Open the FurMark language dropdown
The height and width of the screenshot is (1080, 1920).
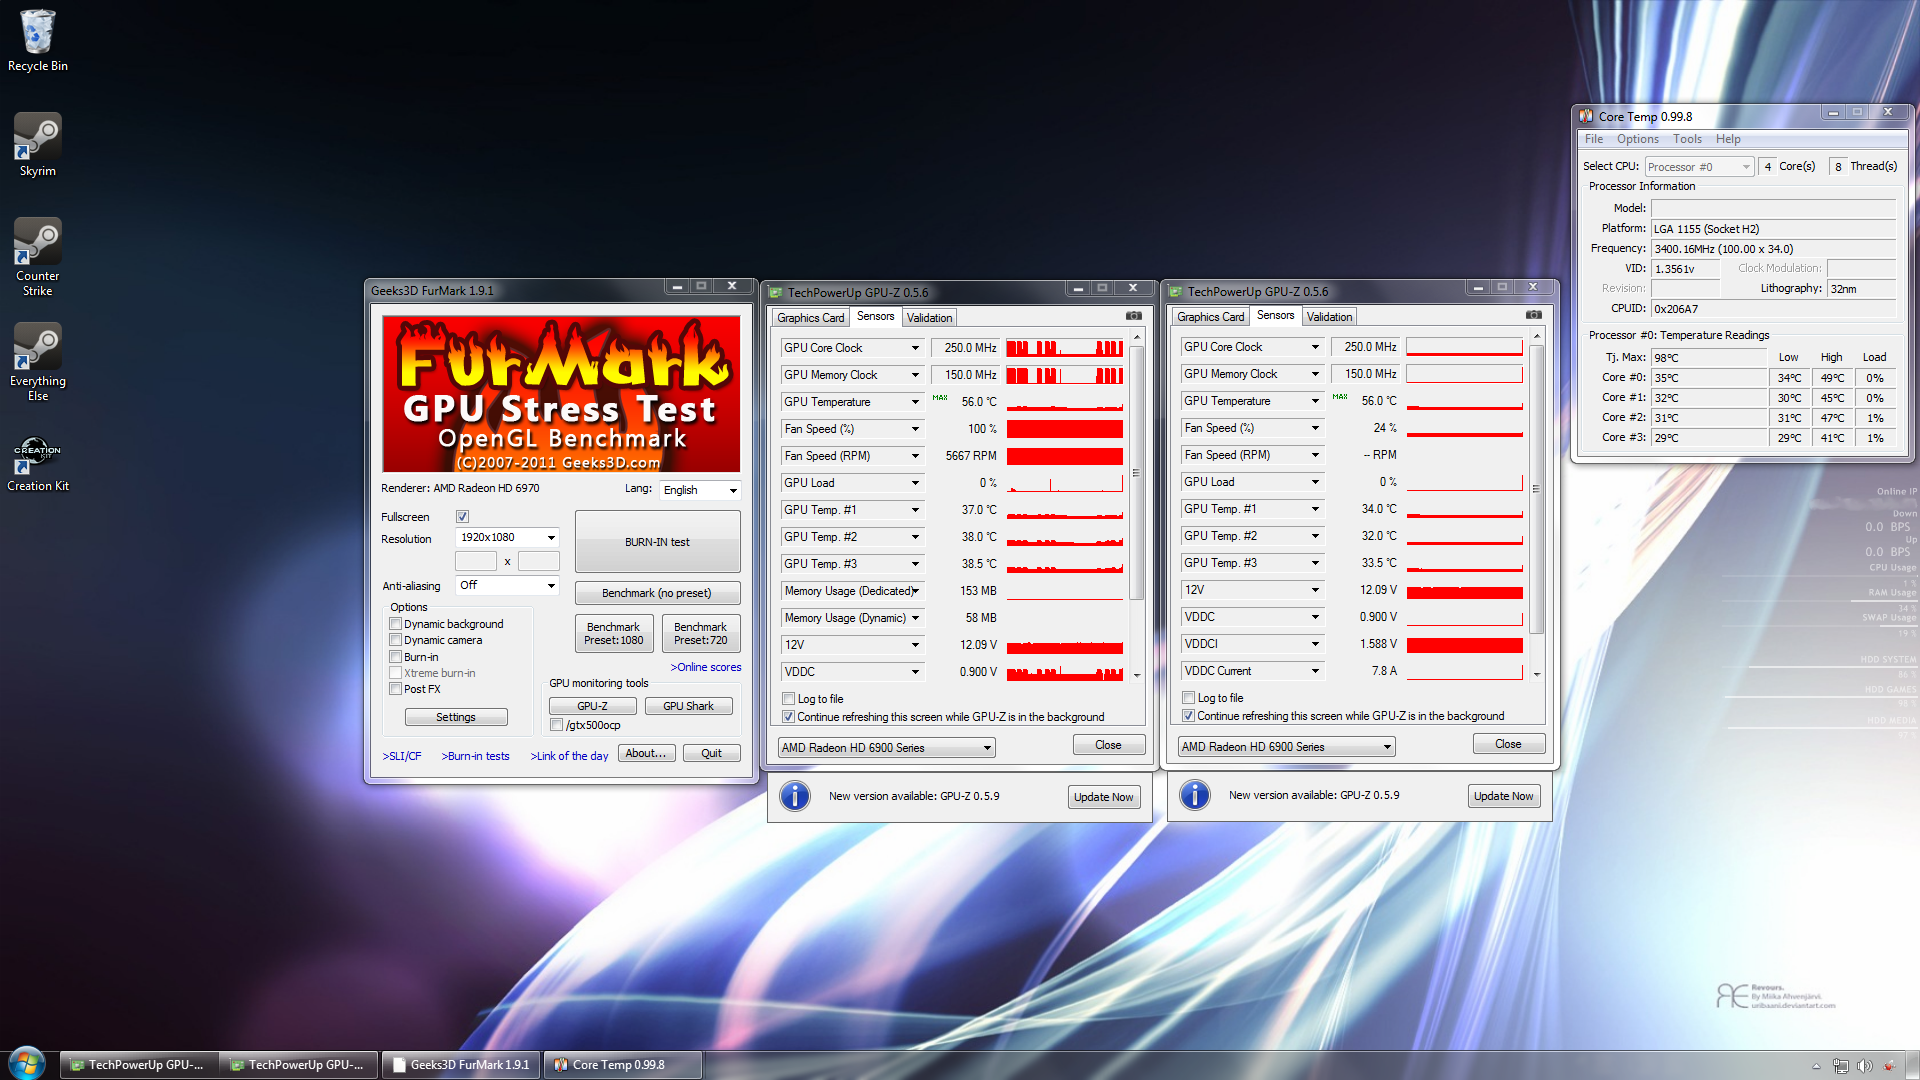[699, 490]
